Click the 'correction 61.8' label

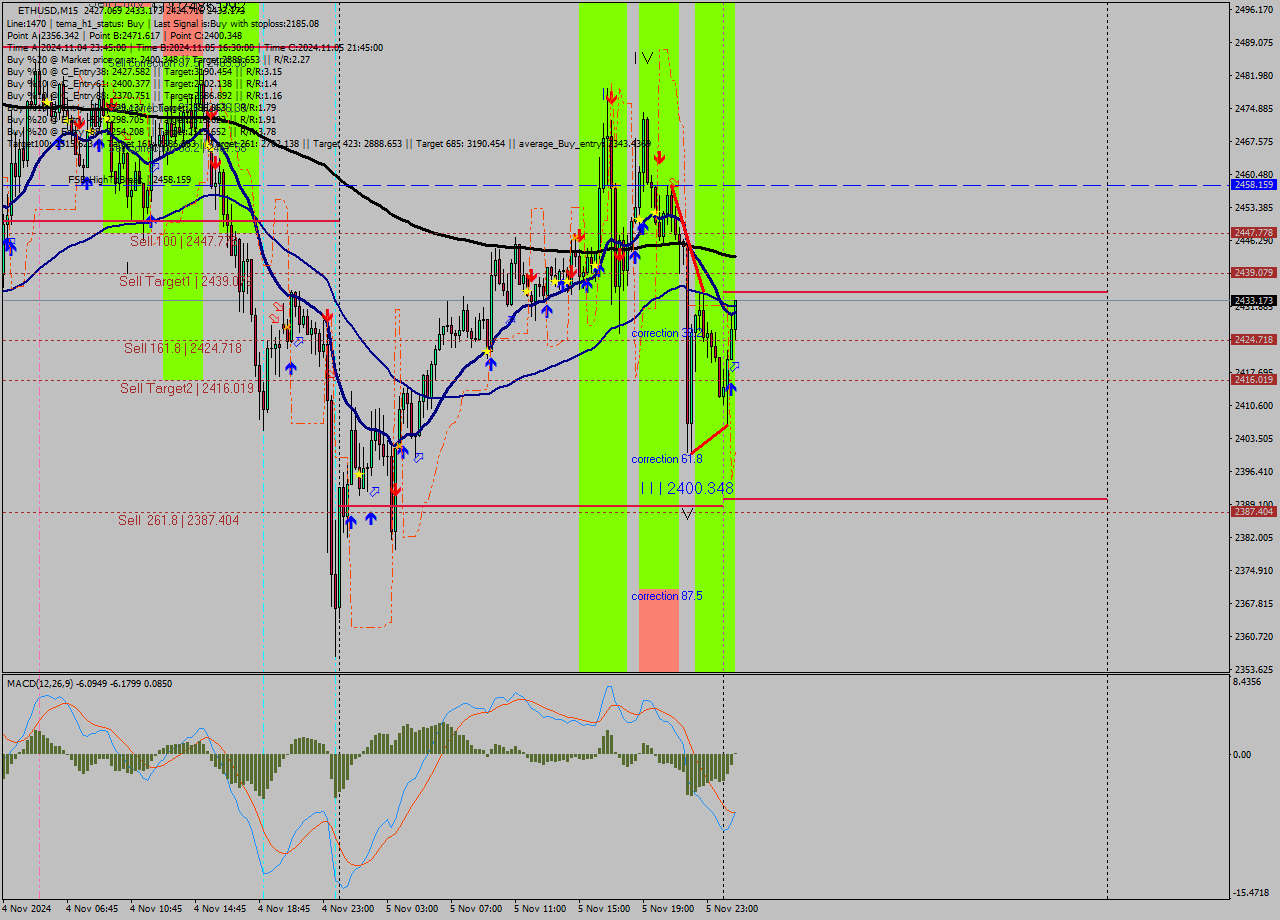tap(666, 459)
